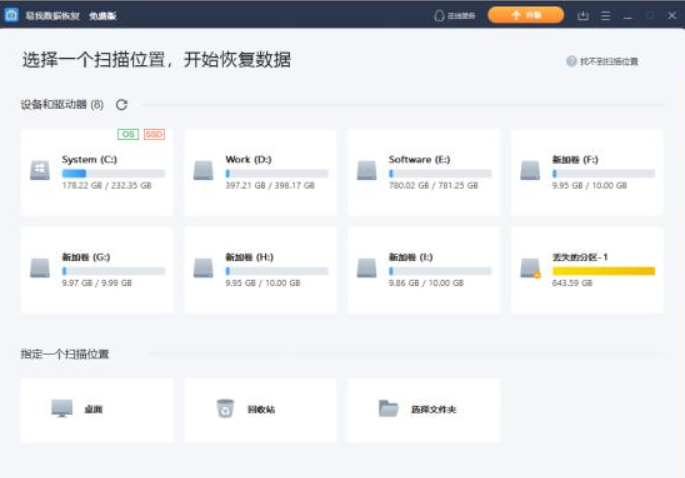Image resolution: width=685 pixels, height=478 pixels.
Task: Pick the new volume (H:) drive
Action: coord(260,270)
